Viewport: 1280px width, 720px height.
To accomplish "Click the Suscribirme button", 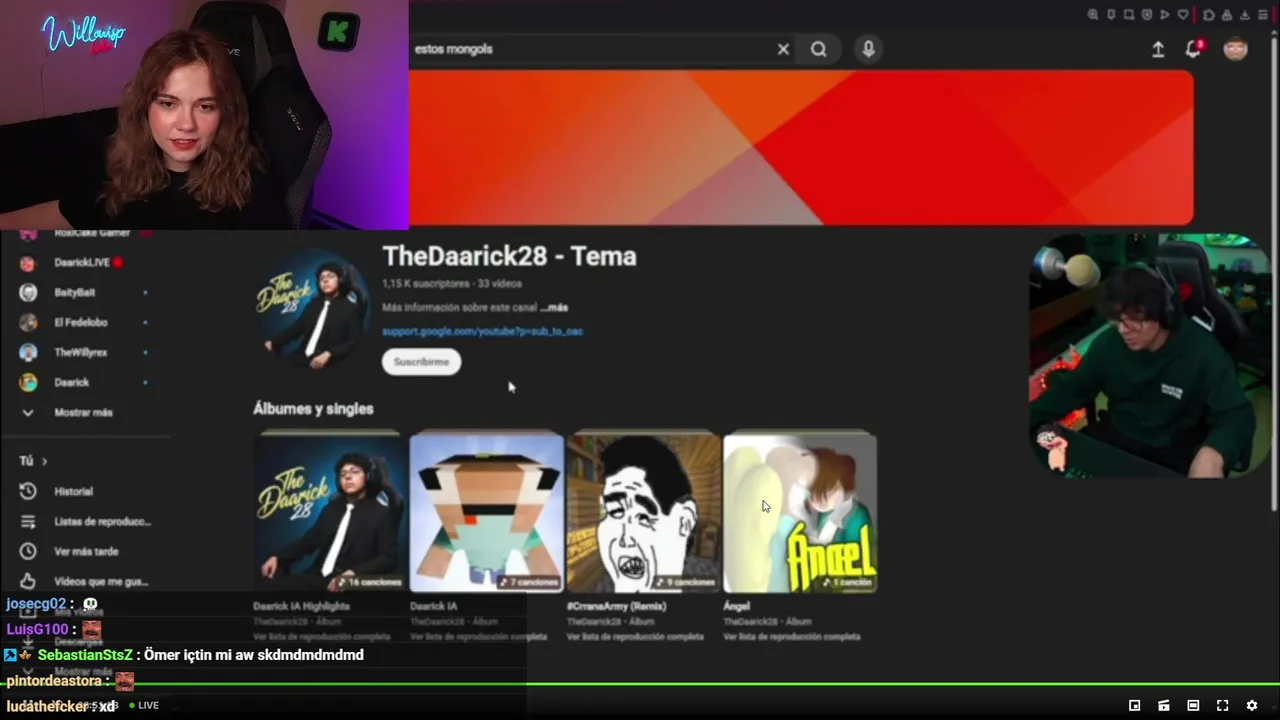I will (x=421, y=362).
